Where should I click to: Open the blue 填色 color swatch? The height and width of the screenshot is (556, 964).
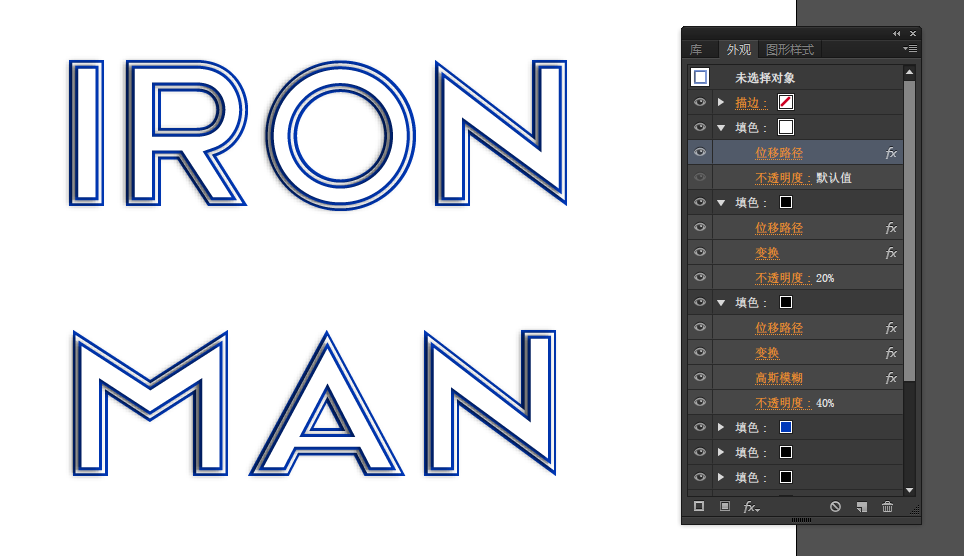786,427
